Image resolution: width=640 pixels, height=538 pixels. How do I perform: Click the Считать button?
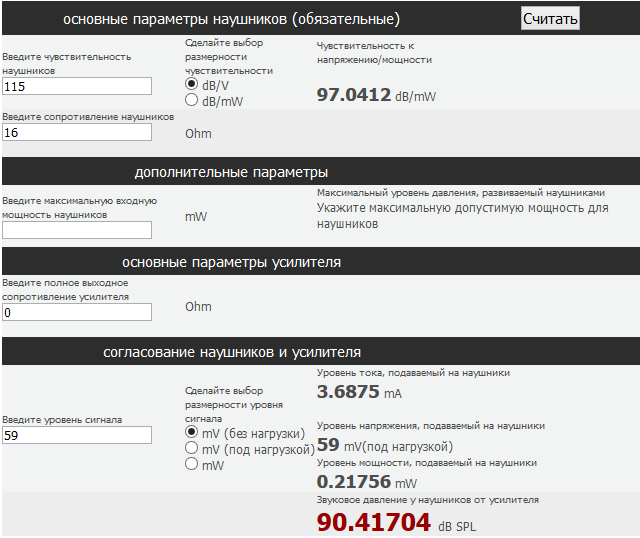tap(550, 18)
